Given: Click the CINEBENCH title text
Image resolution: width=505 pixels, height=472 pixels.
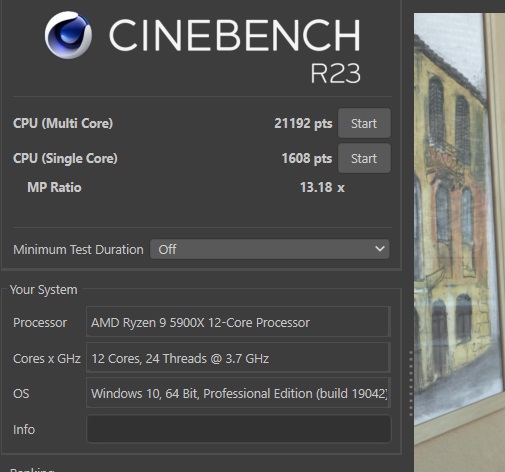Looking at the screenshot, I should coord(235,35).
